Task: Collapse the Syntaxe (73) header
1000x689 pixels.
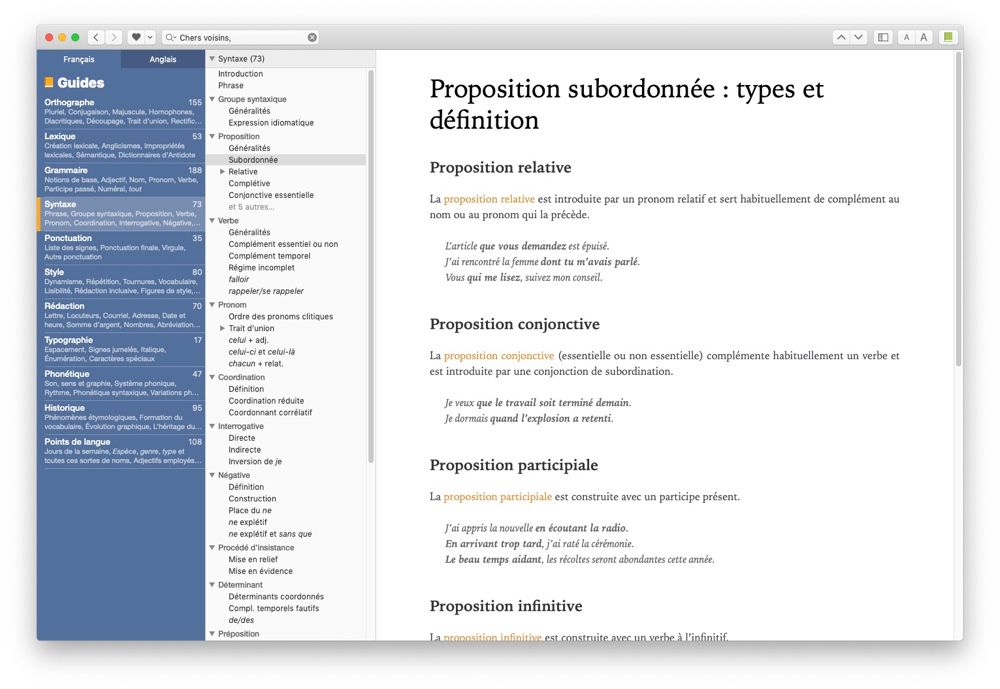Action: coord(212,59)
